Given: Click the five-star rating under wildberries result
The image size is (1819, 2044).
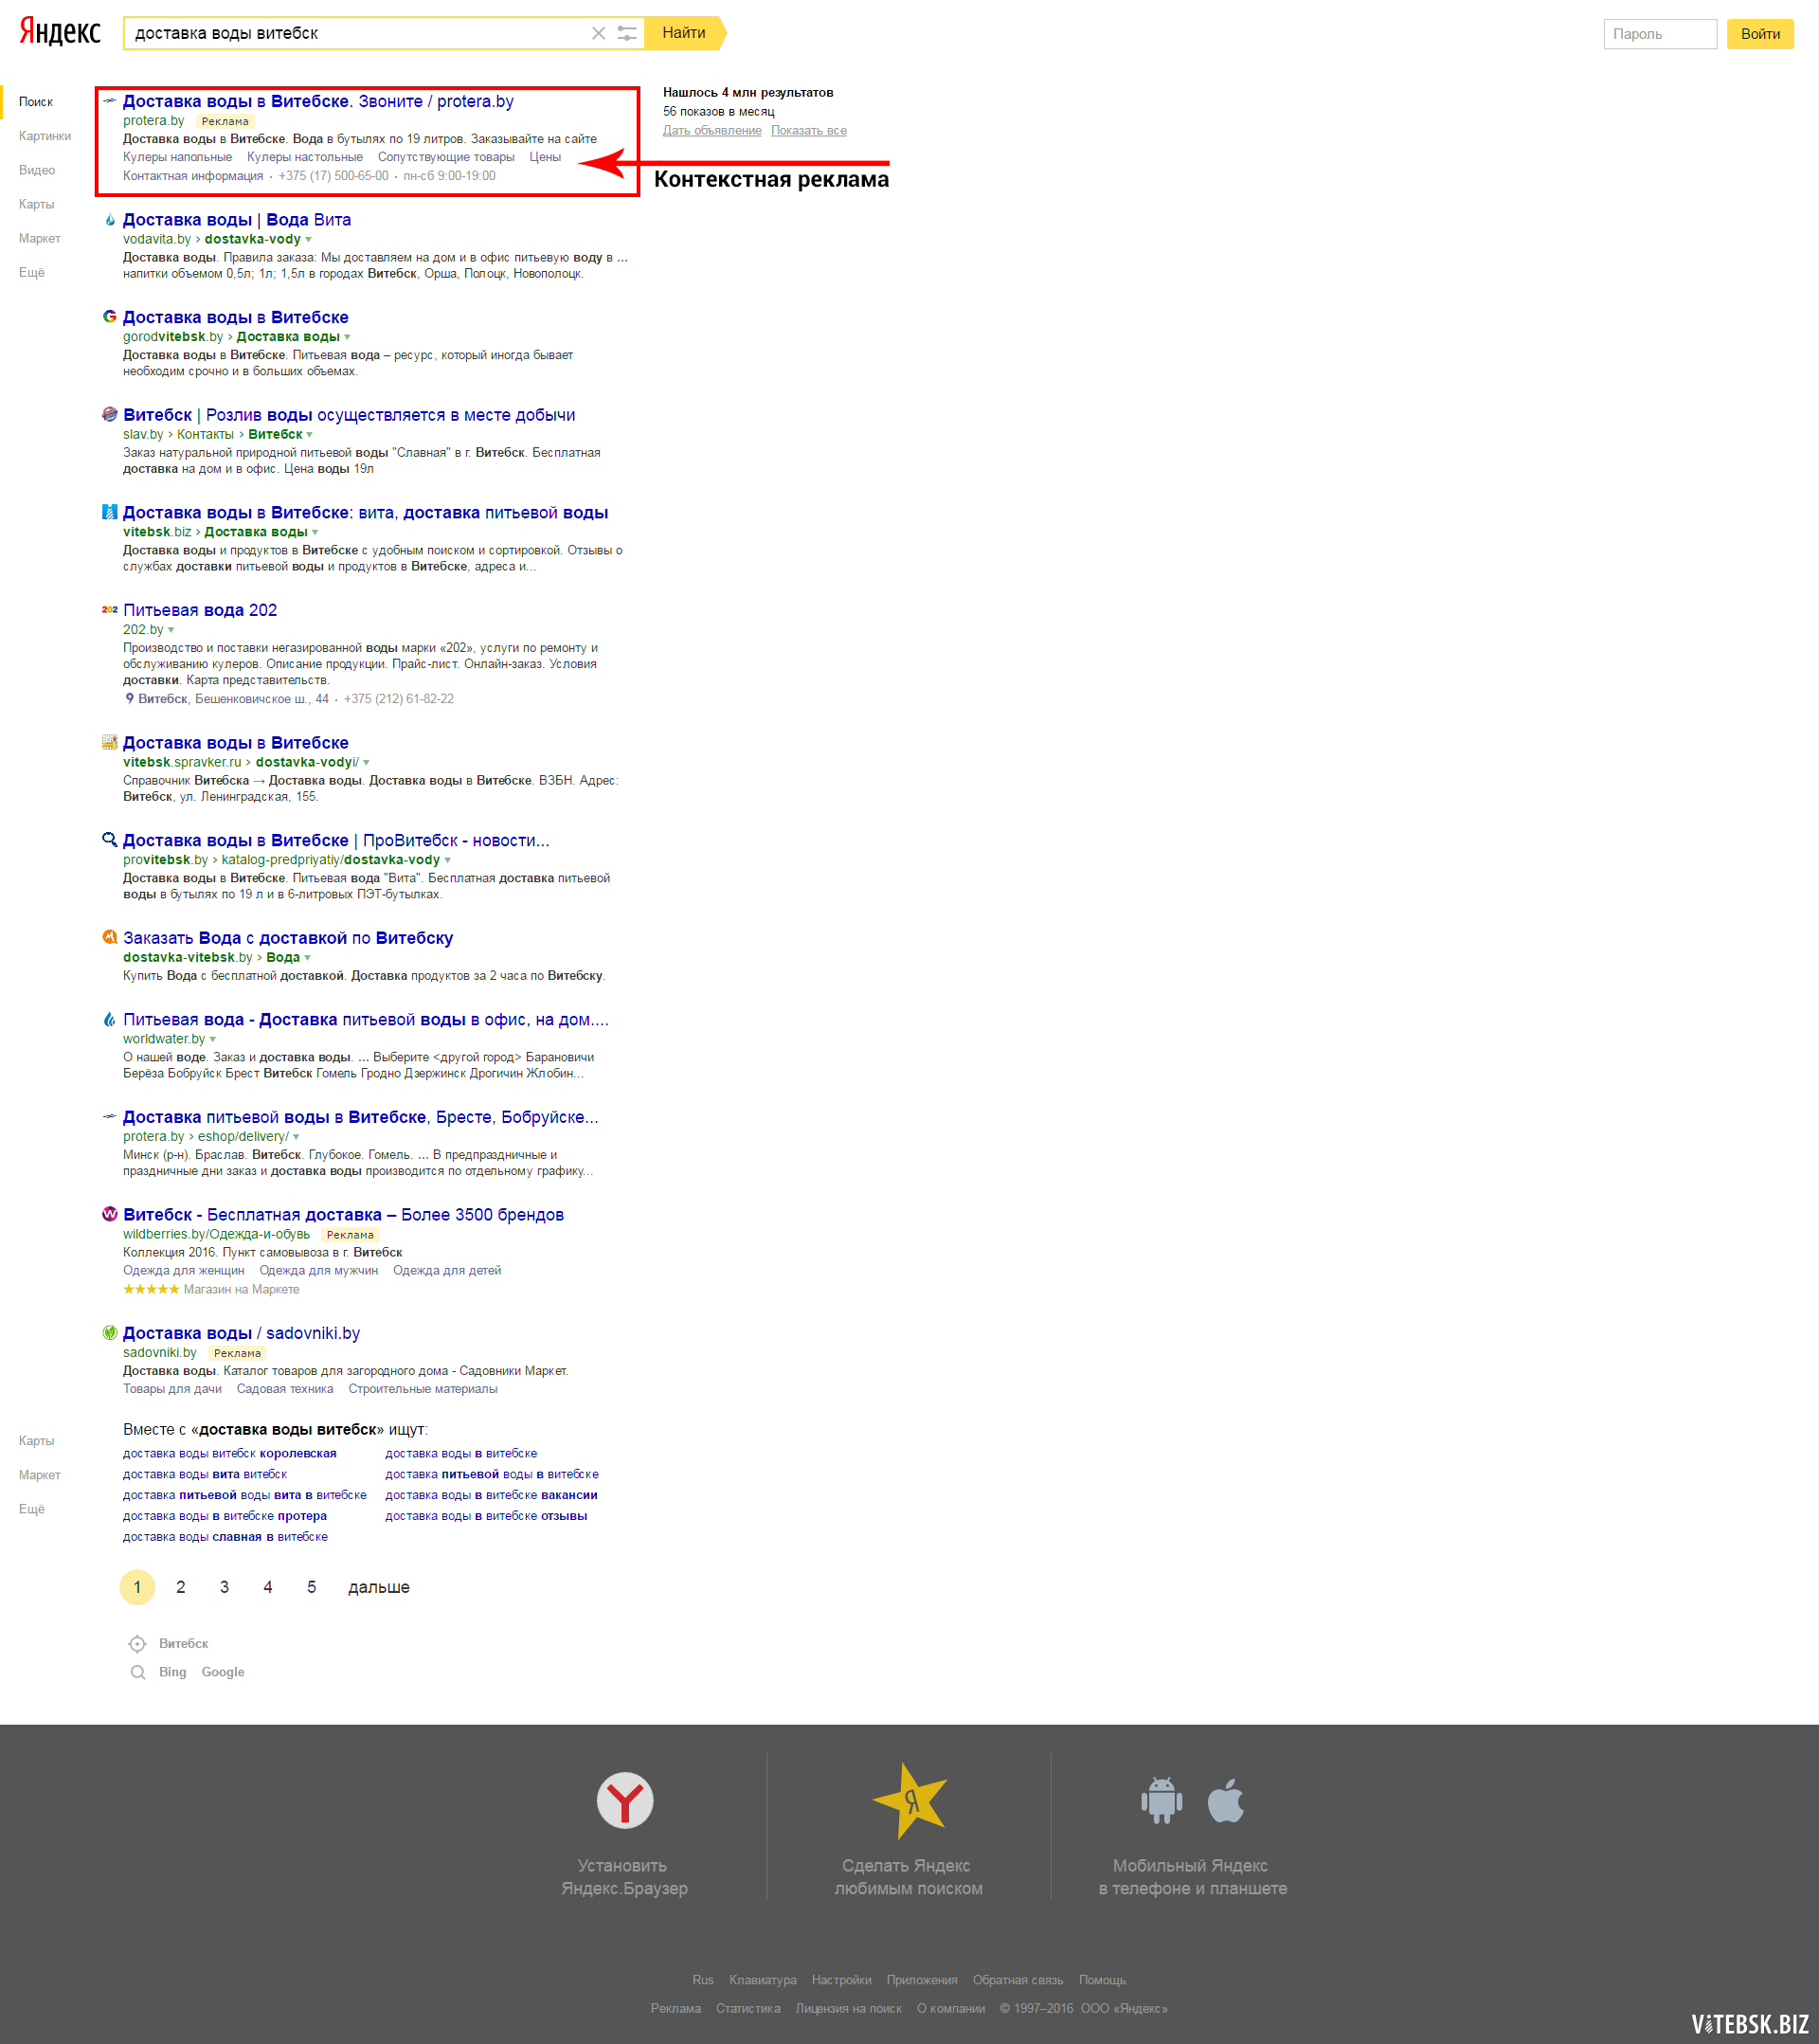Looking at the screenshot, I should [151, 1289].
